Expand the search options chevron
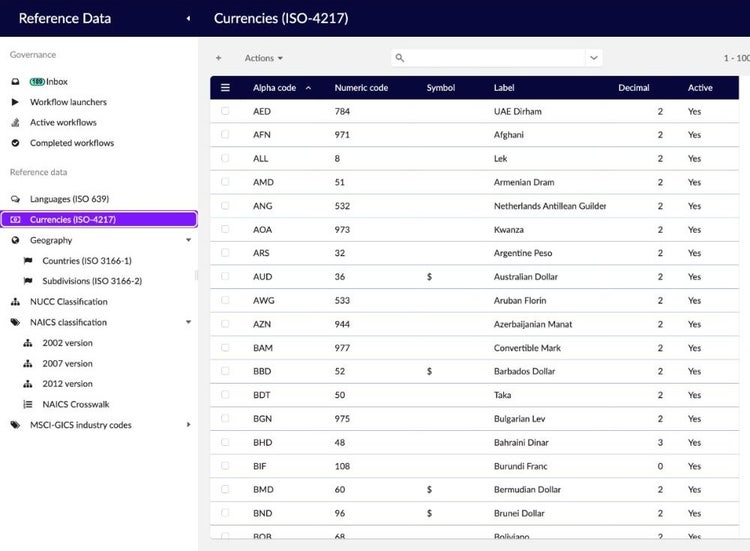Viewport: 750px width, 551px height. (x=594, y=58)
